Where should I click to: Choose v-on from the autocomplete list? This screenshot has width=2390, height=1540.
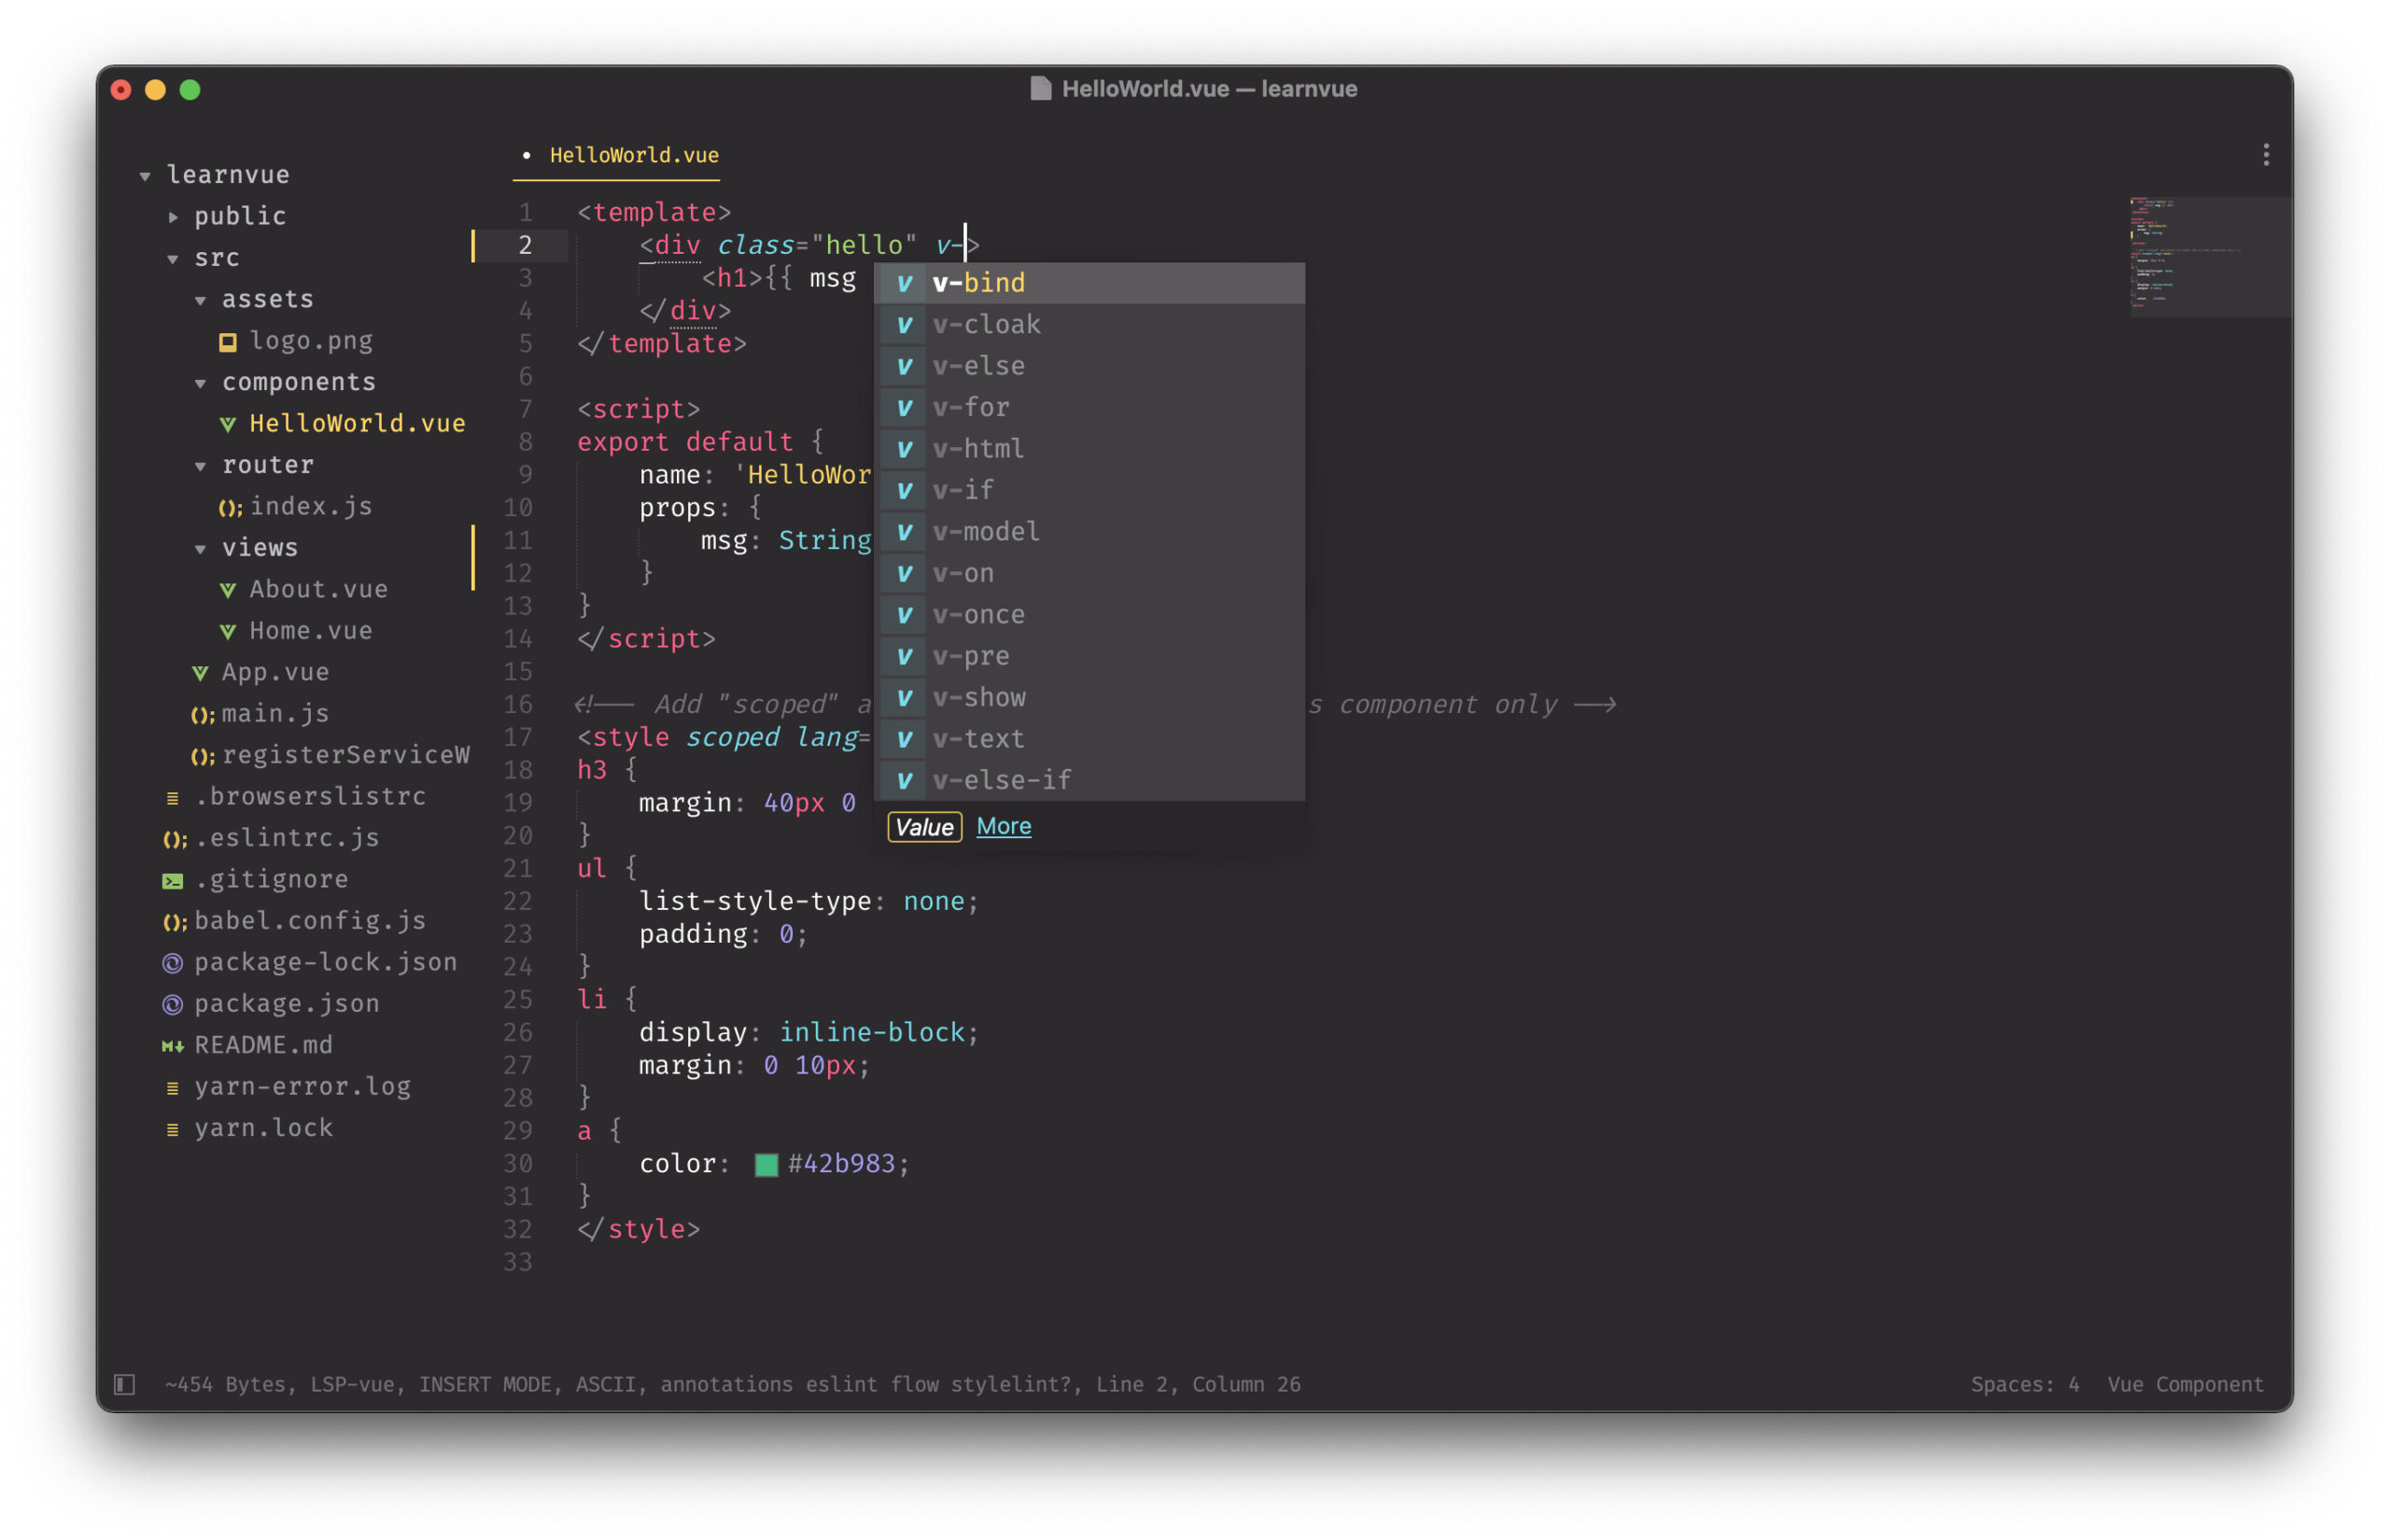click(x=1090, y=573)
